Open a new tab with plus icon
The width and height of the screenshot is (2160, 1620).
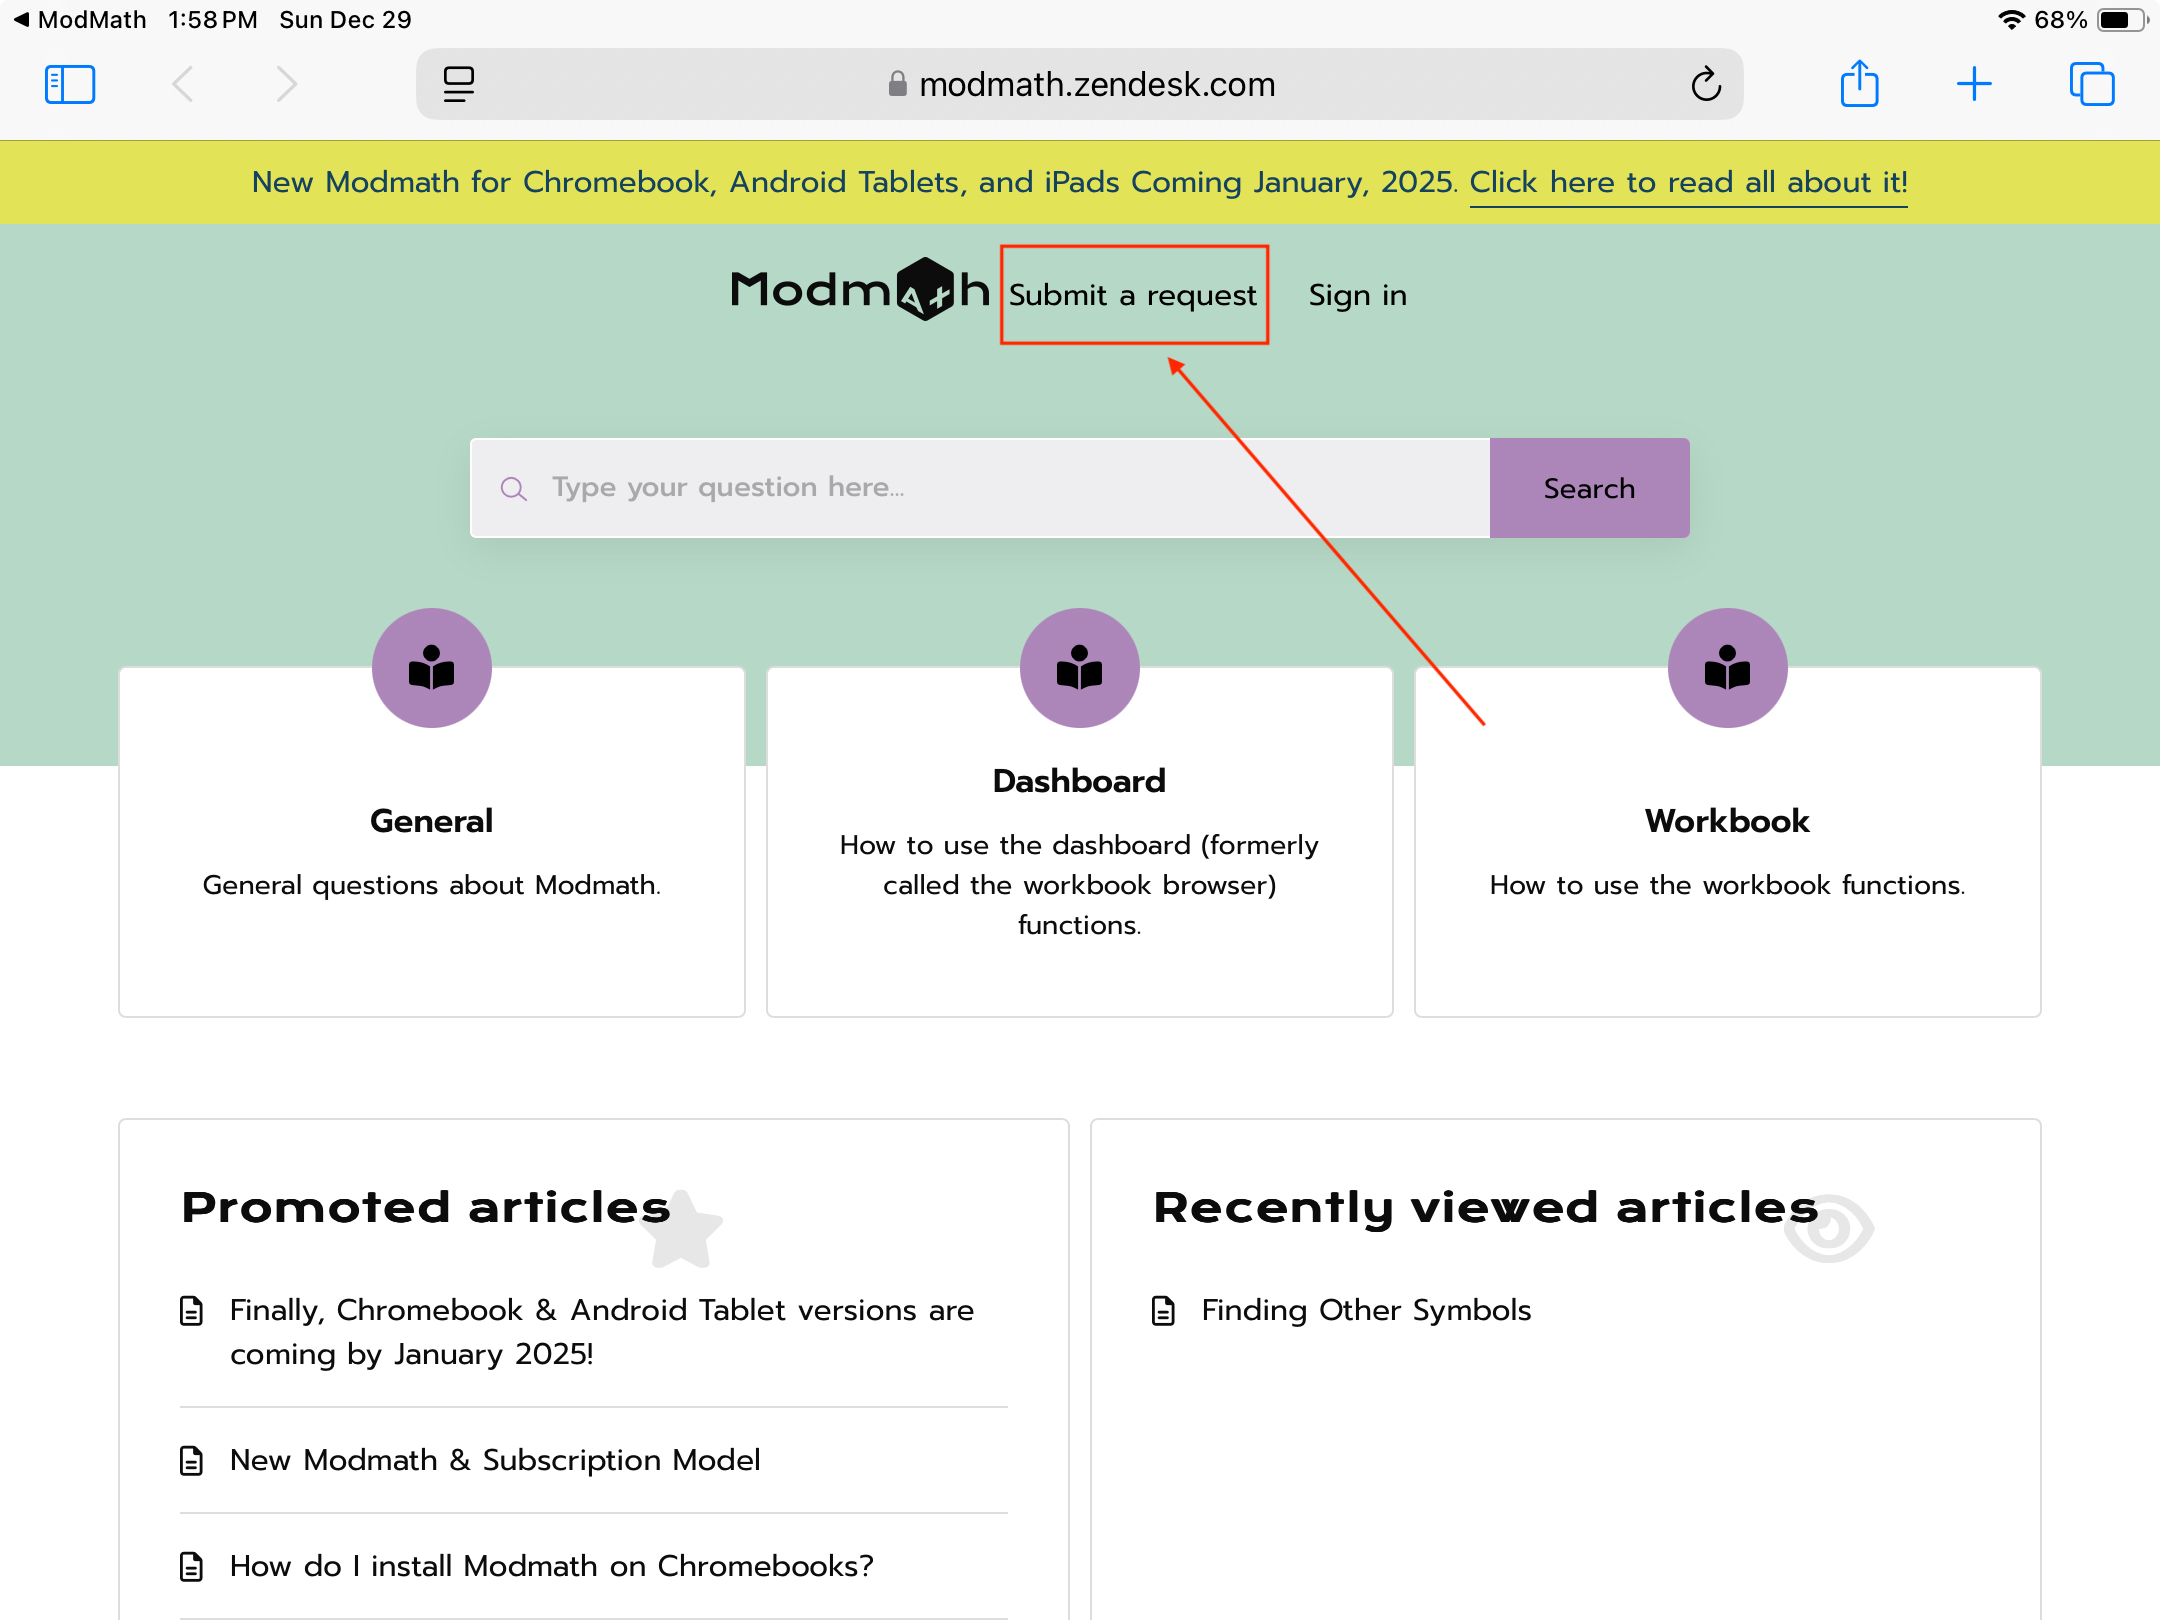click(x=1974, y=84)
